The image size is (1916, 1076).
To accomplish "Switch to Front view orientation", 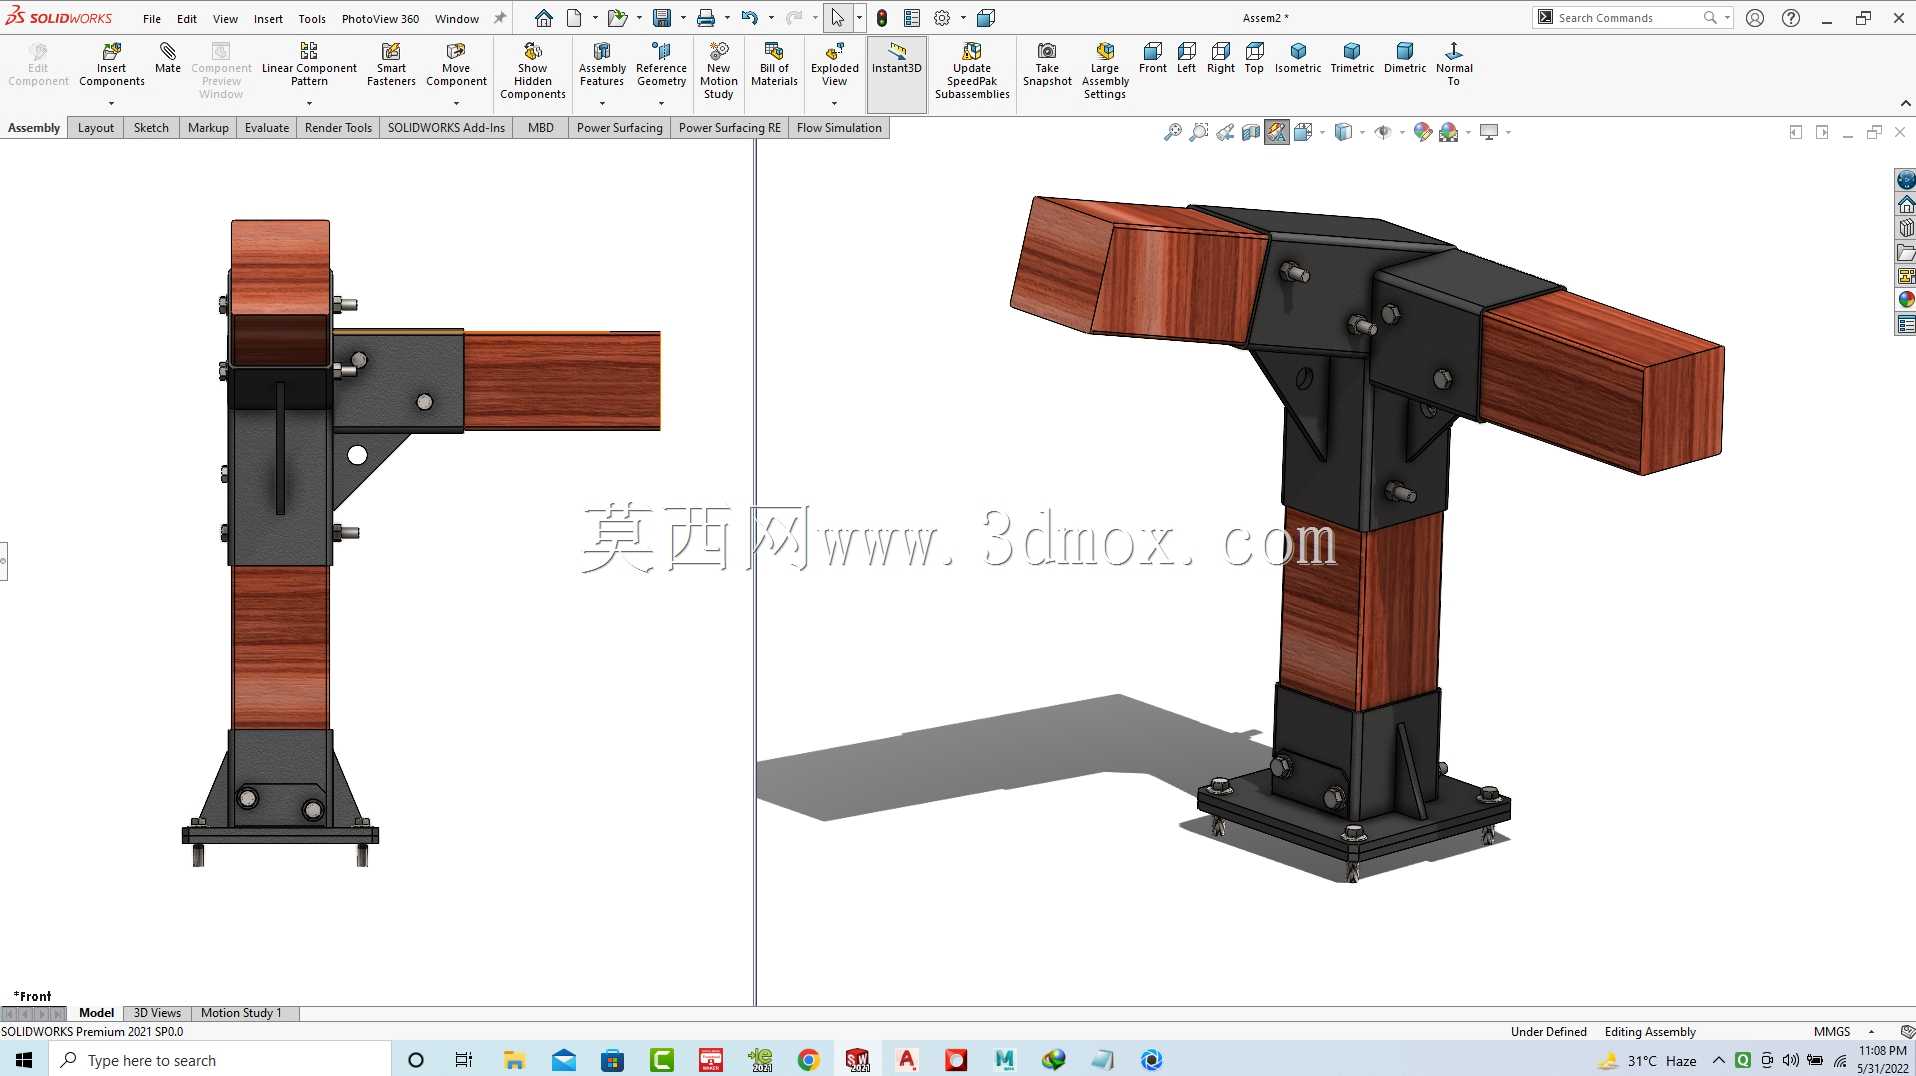I will (1153, 58).
